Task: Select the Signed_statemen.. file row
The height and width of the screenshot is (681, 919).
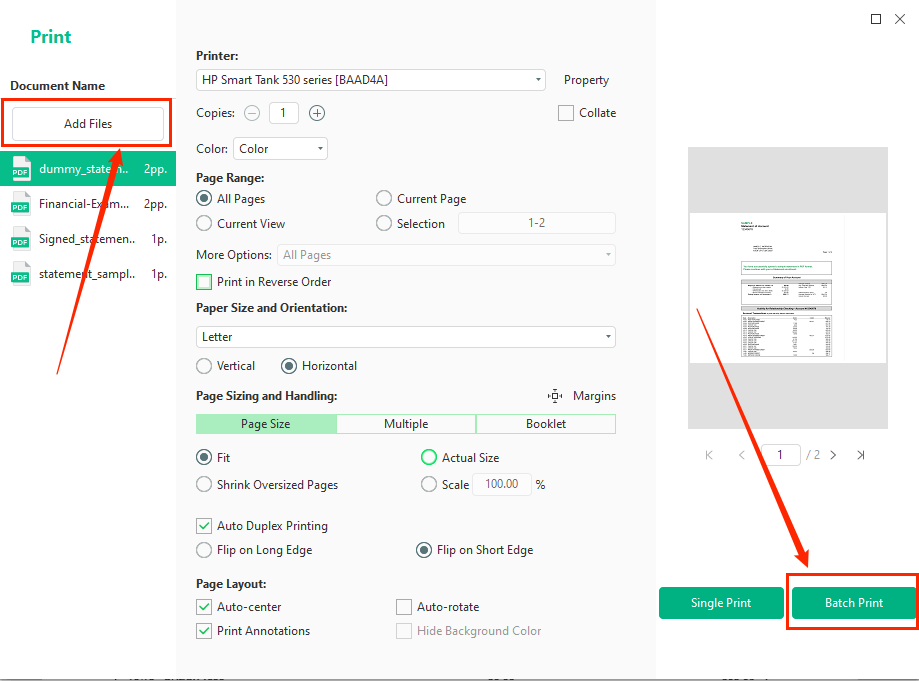Action: [88, 239]
